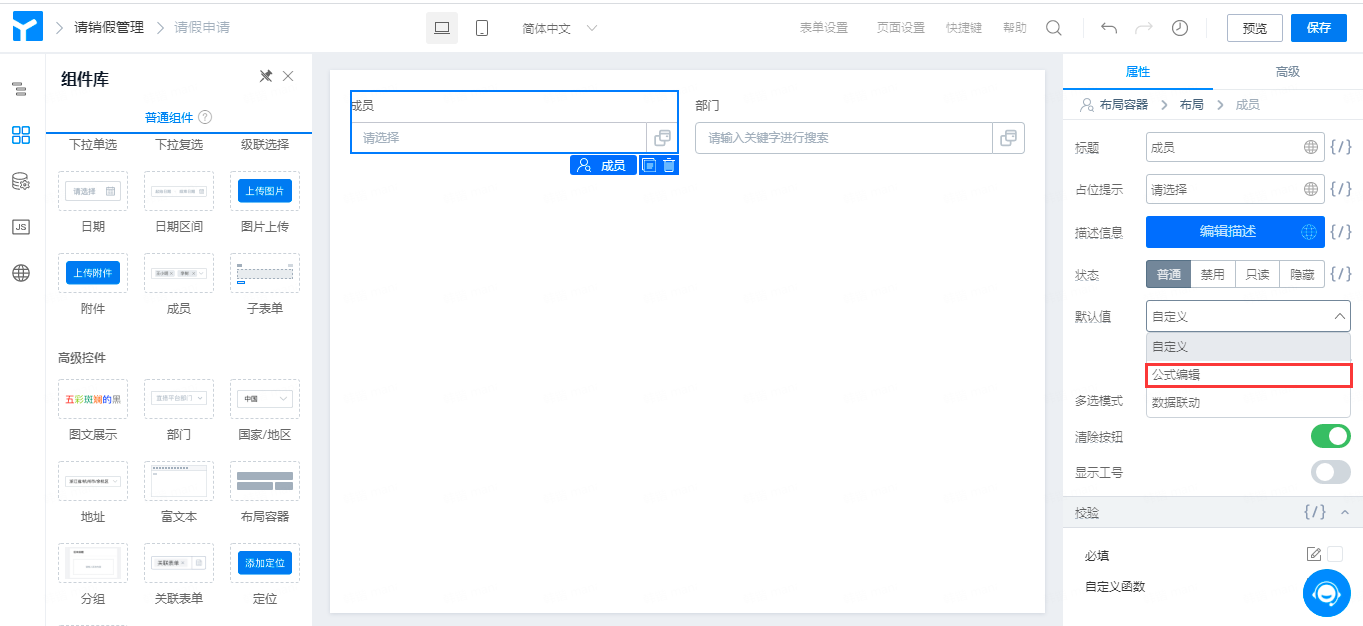Open the search magnifier icon
1363x626 pixels.
click(1054, 28)
